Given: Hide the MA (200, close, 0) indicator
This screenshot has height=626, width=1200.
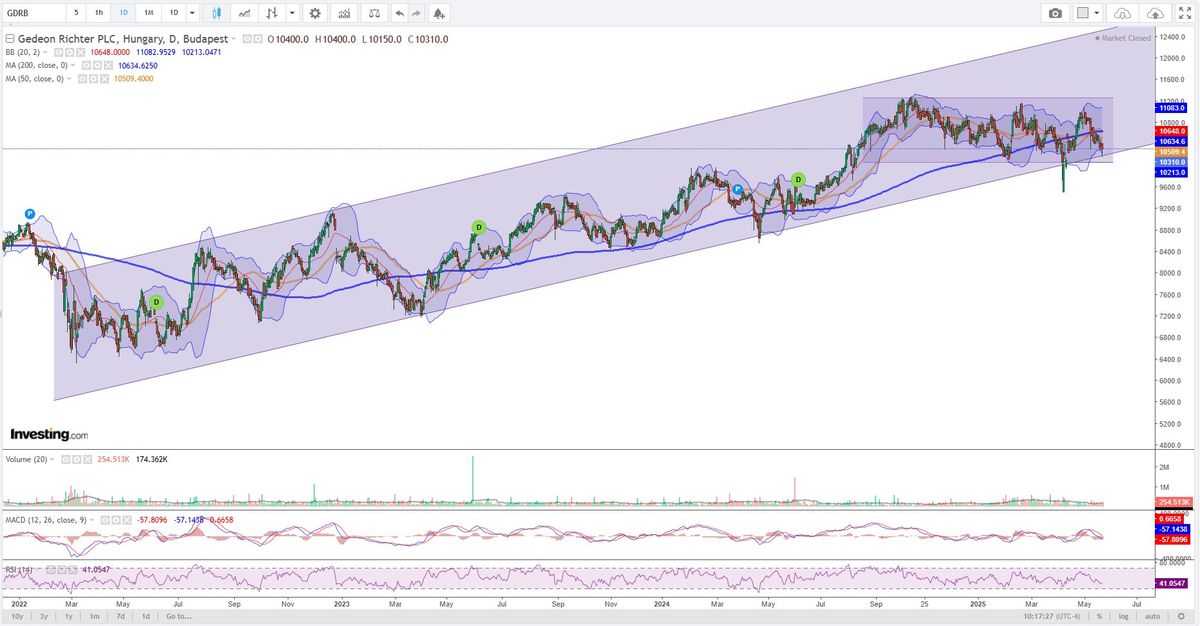Looking at the screenshot, I should (86, 66).
